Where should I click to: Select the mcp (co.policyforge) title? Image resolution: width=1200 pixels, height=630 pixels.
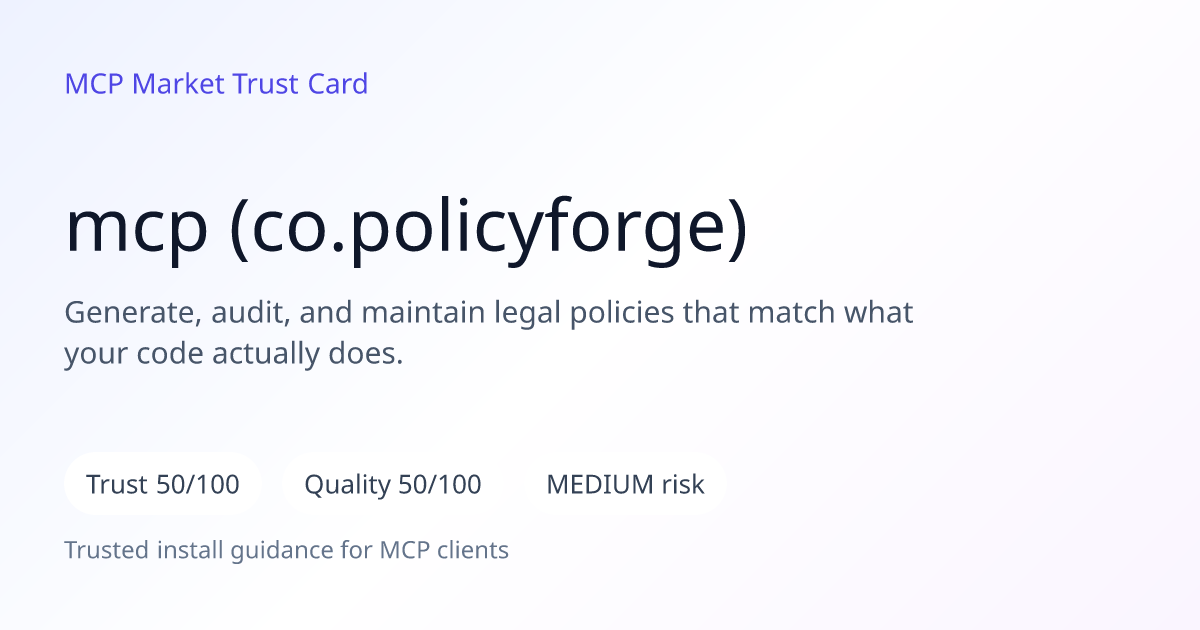(x=407, y=230)
